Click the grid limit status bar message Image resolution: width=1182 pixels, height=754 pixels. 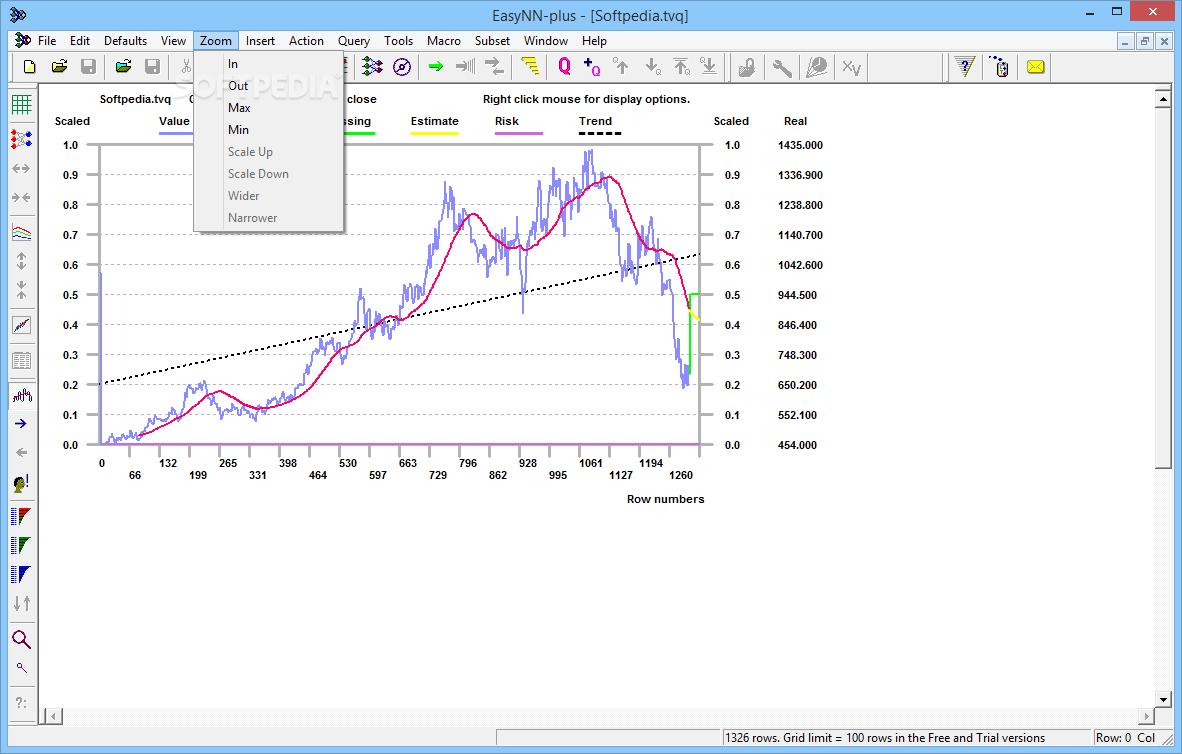click(885, 738)
